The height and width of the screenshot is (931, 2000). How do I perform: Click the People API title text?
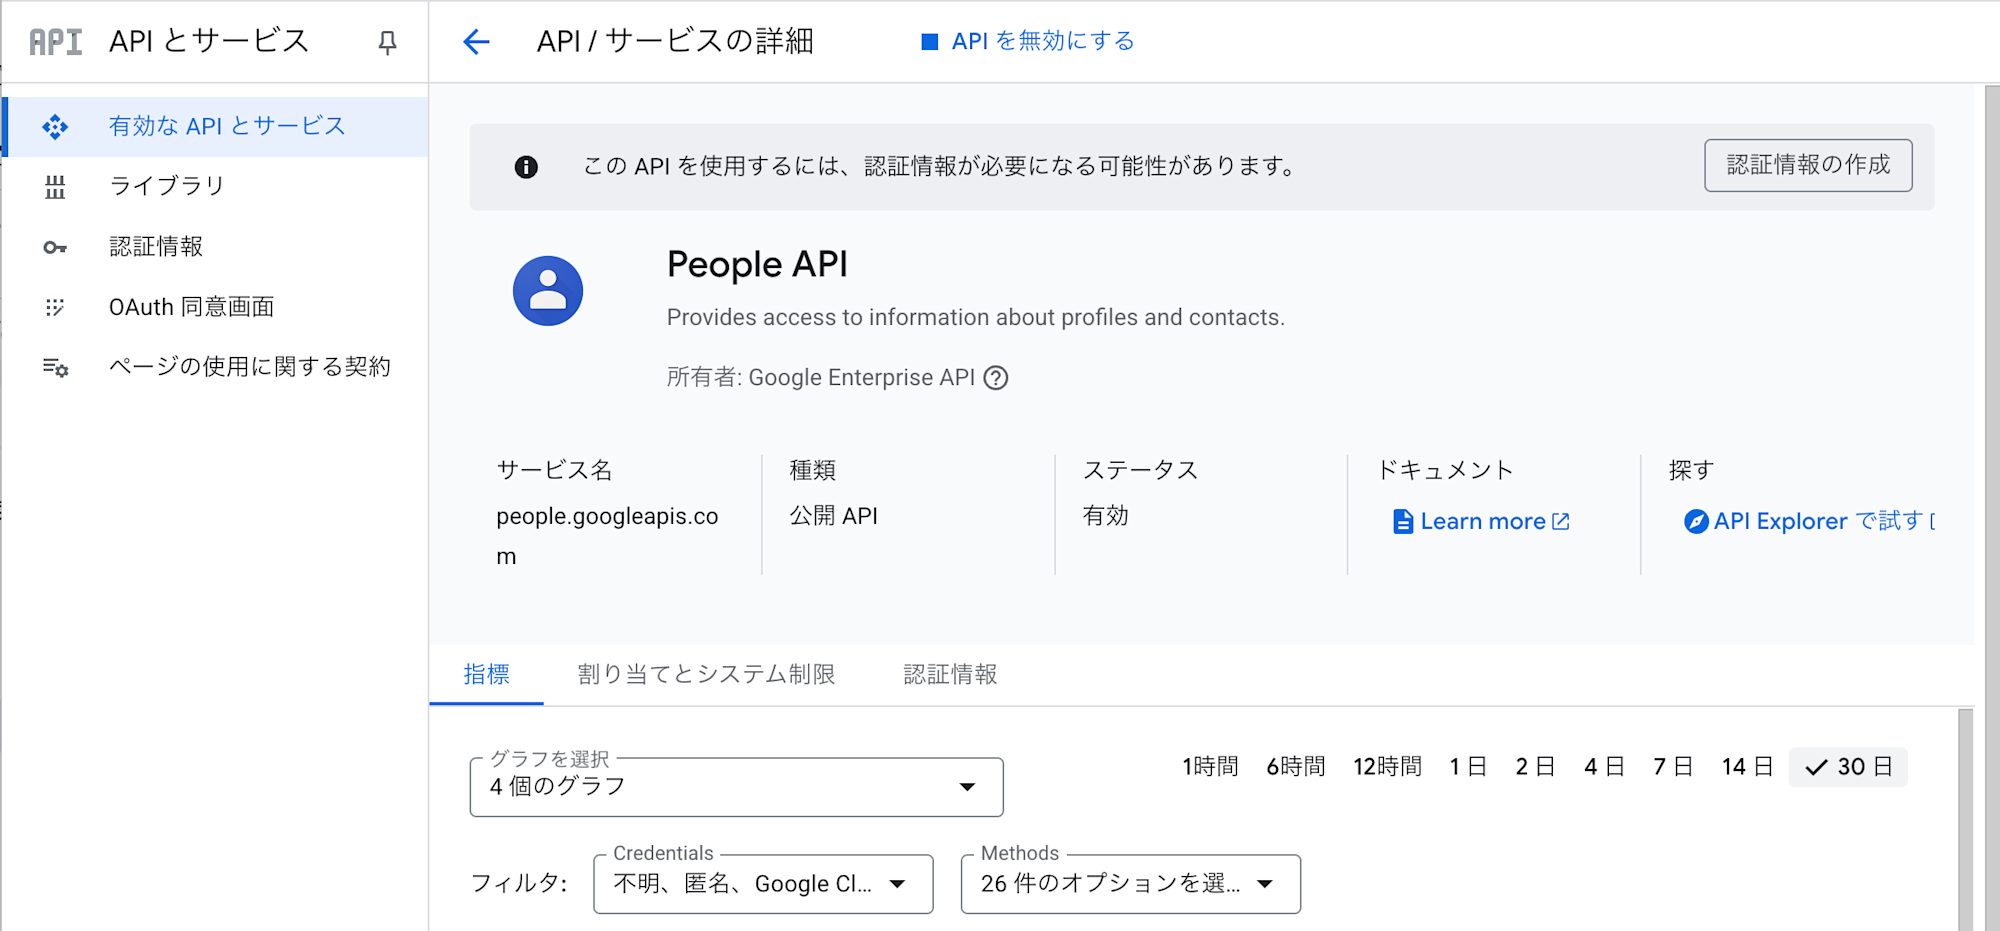coord(757,265)
